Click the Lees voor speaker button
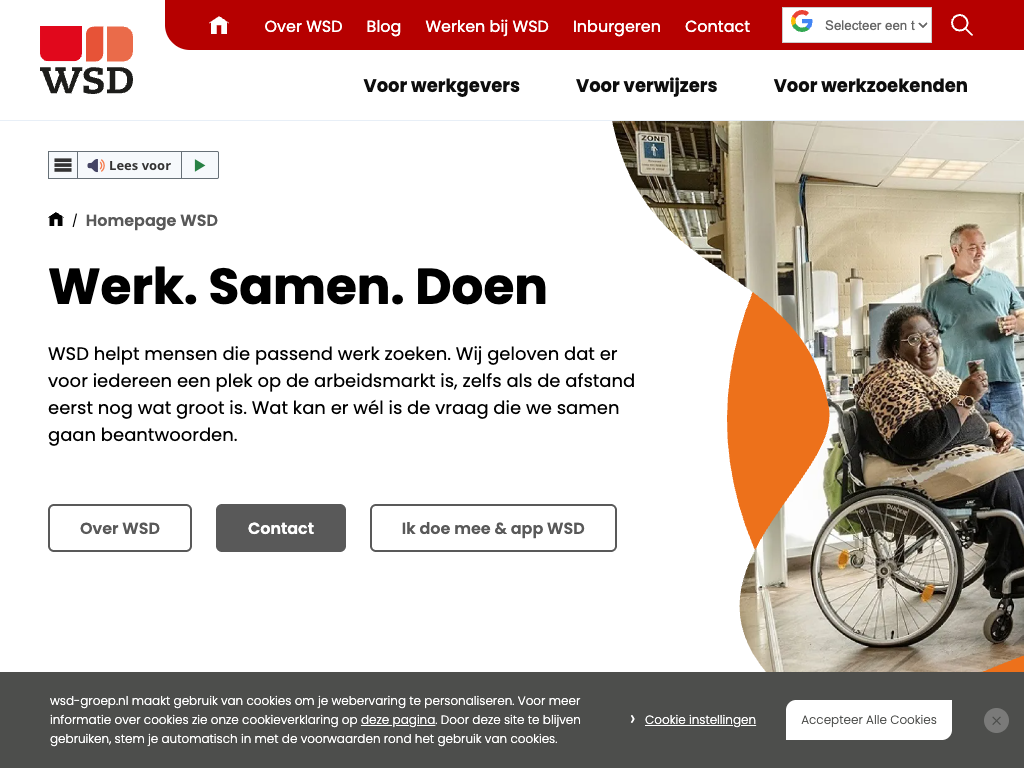The width and height of the screenshot is (1024, 768). (x=129, y=165)
